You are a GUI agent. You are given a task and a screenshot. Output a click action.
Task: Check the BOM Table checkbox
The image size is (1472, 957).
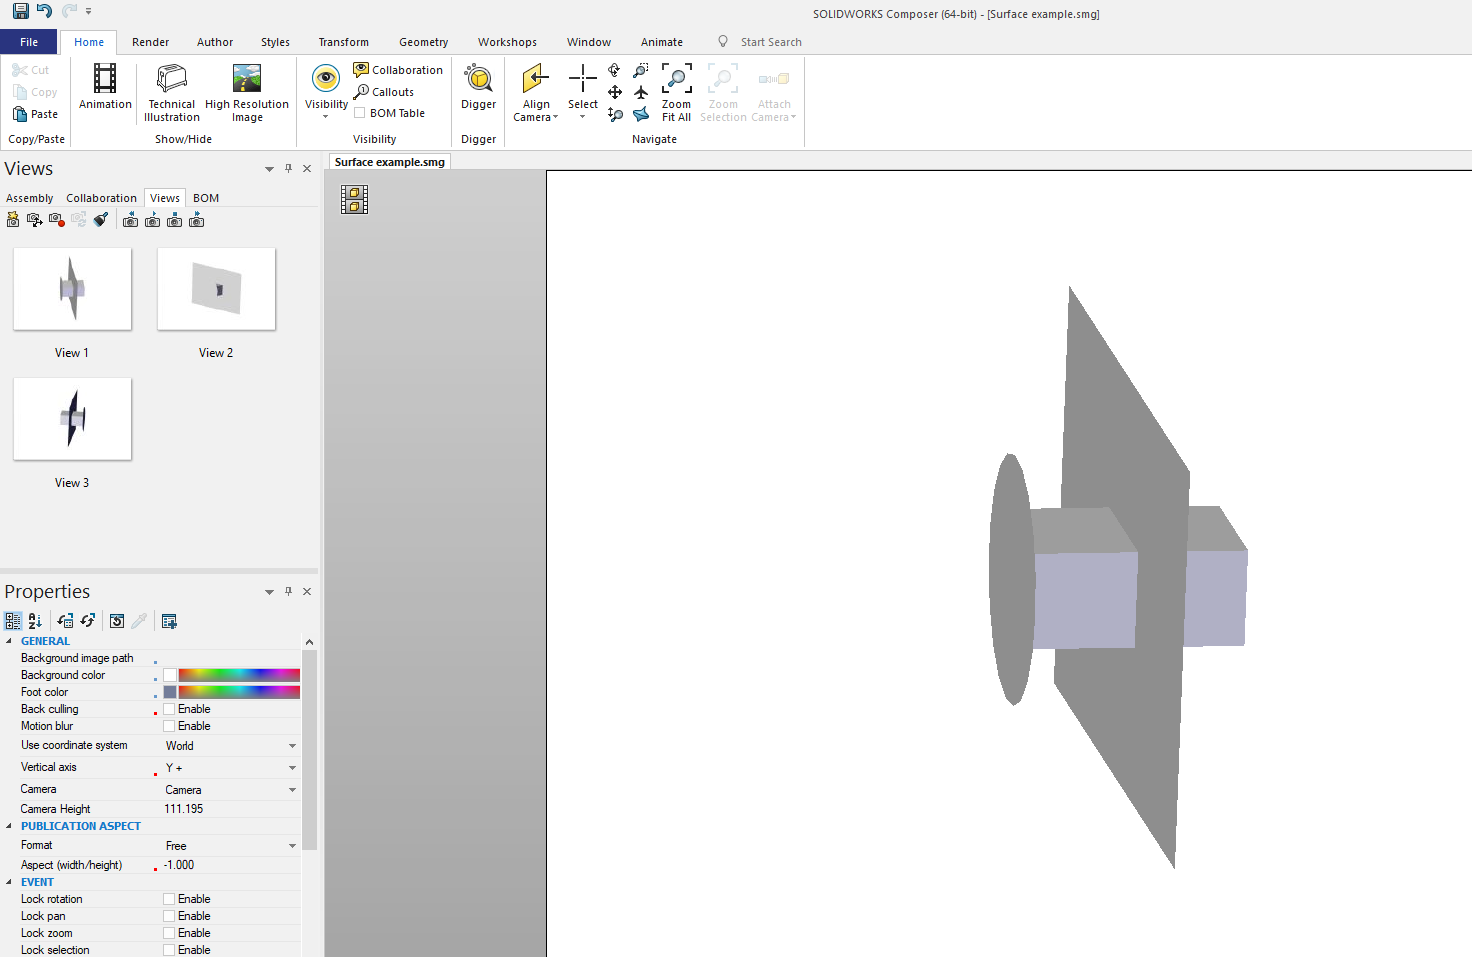click(360, 113)
